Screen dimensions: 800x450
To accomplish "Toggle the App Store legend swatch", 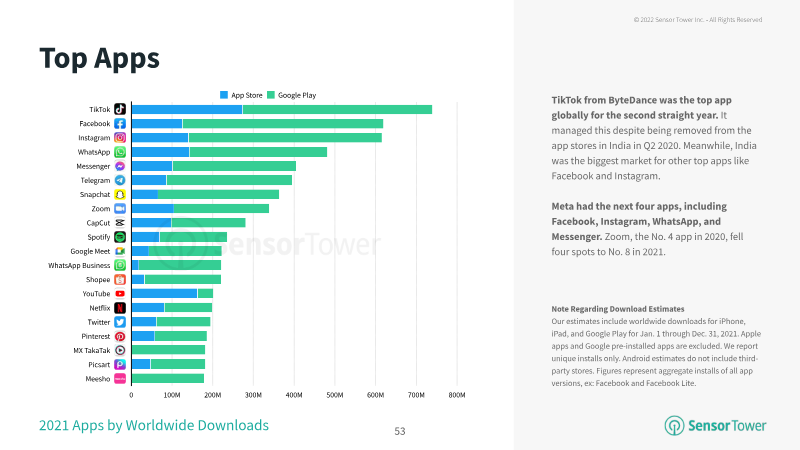I will (223, 95).
